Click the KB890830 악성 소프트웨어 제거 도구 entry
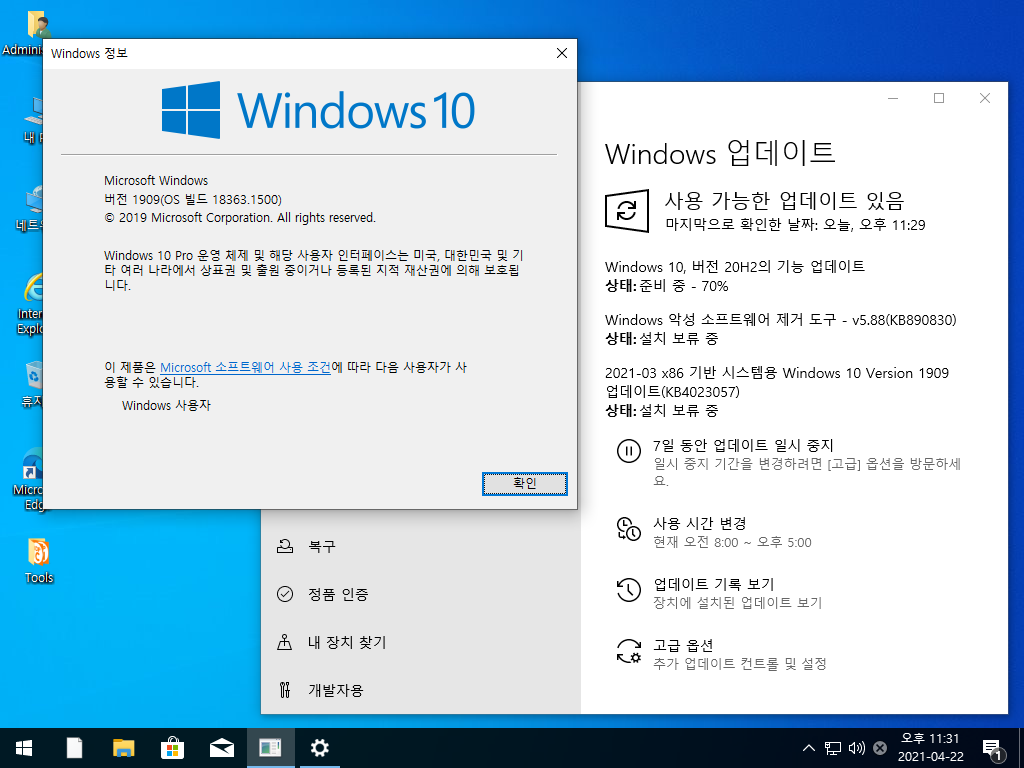 [x=780, y=320]
